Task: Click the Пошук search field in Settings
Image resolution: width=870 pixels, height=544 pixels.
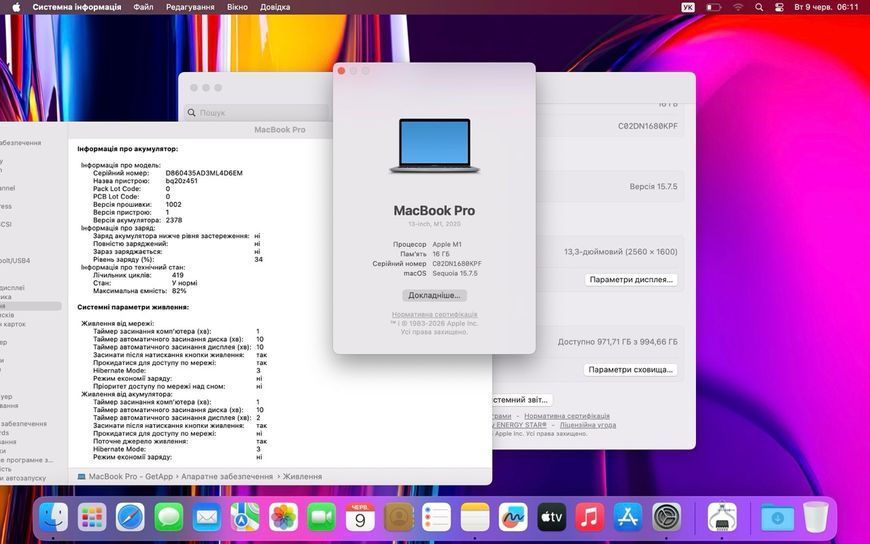Action: 257,113
